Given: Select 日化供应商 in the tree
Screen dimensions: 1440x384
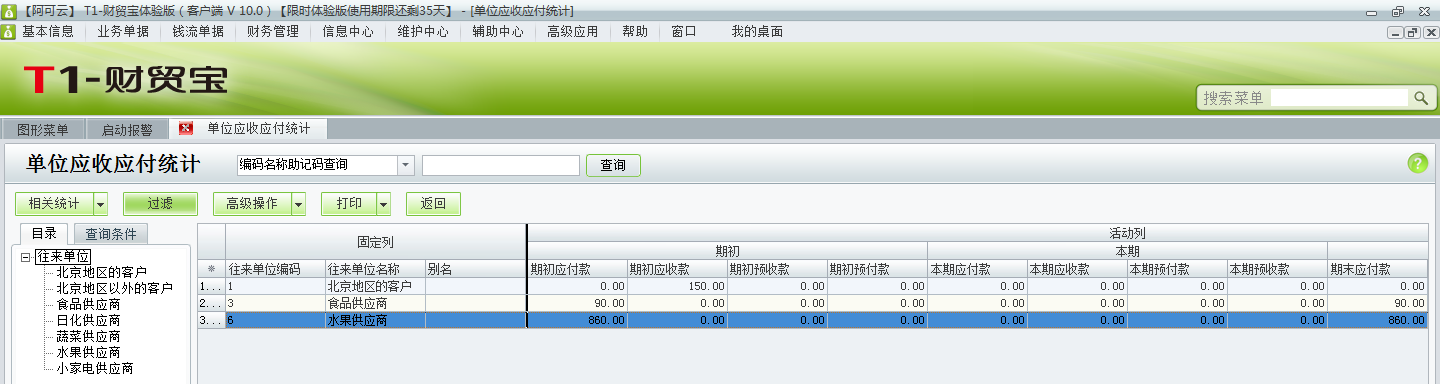Looking at the screenshot, I should pos(89,320).
